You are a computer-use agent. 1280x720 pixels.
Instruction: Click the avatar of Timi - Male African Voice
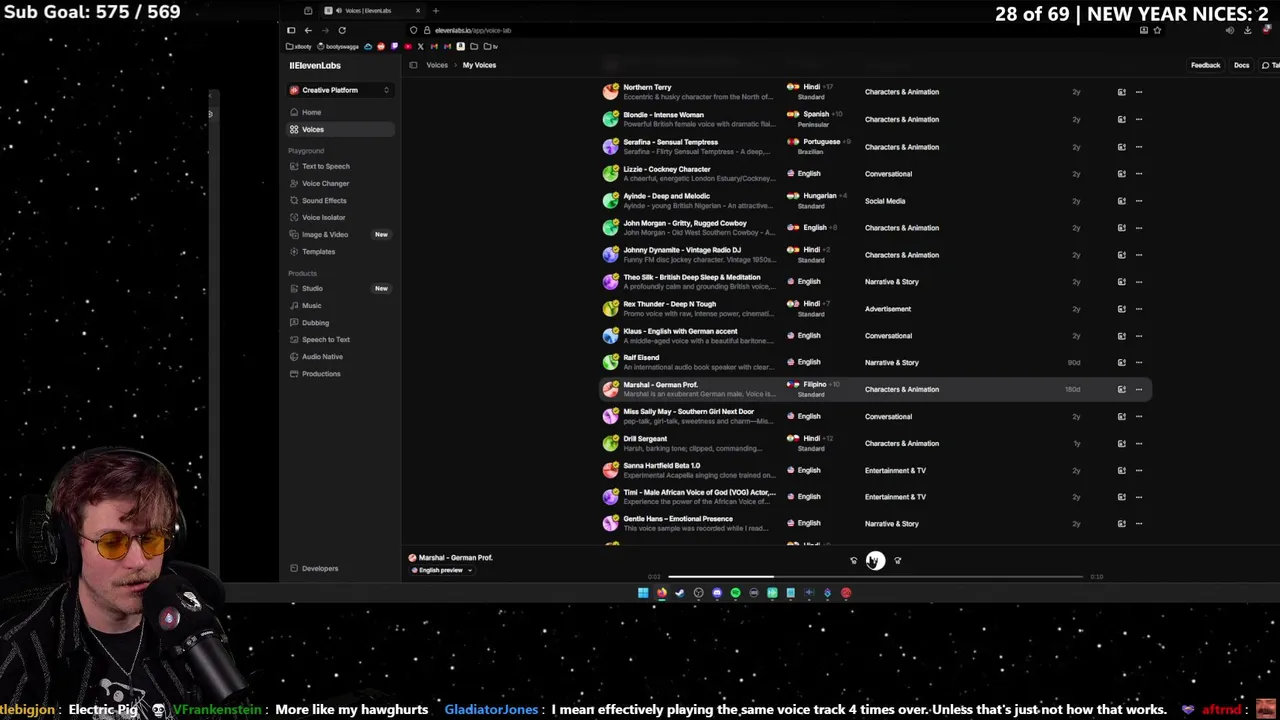tap(610, 496)
